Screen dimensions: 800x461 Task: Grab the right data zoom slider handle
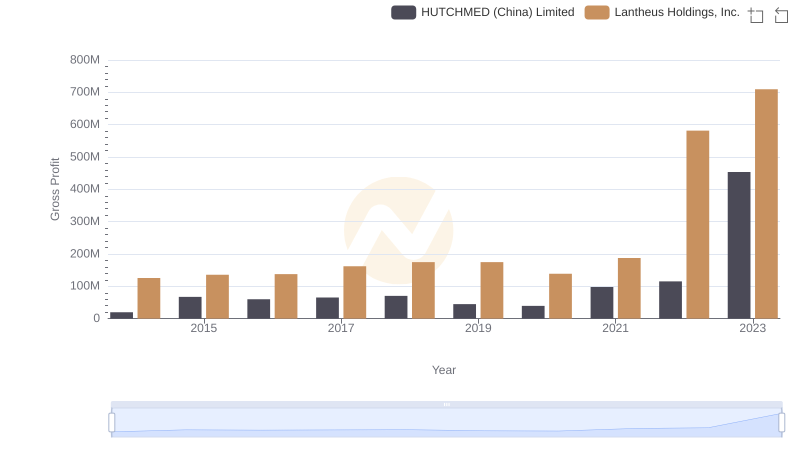782,422
